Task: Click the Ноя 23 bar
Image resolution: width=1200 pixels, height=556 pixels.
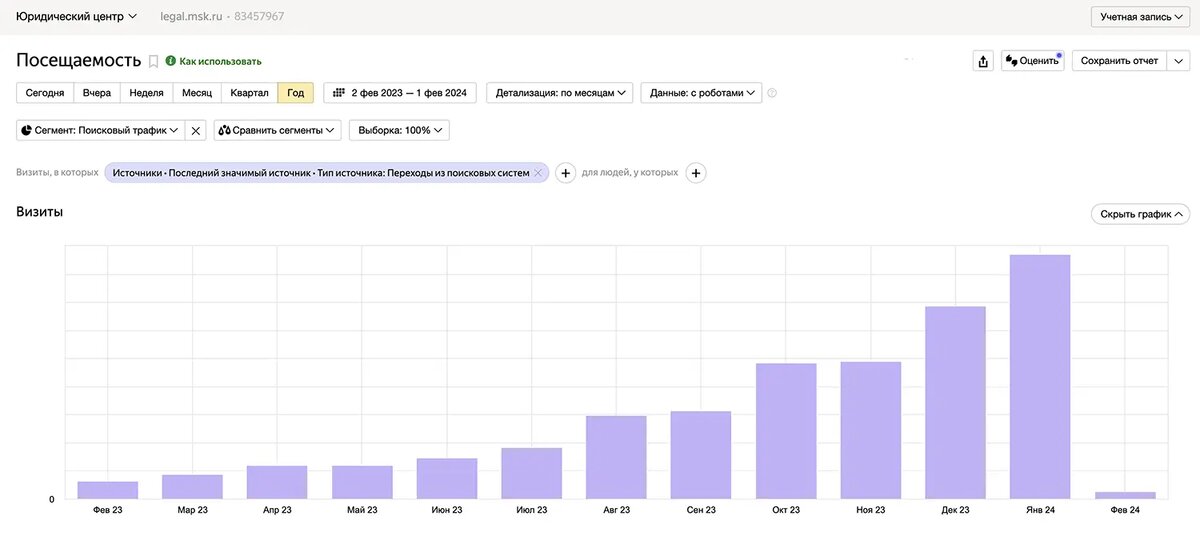Action: tap(871, 430)
